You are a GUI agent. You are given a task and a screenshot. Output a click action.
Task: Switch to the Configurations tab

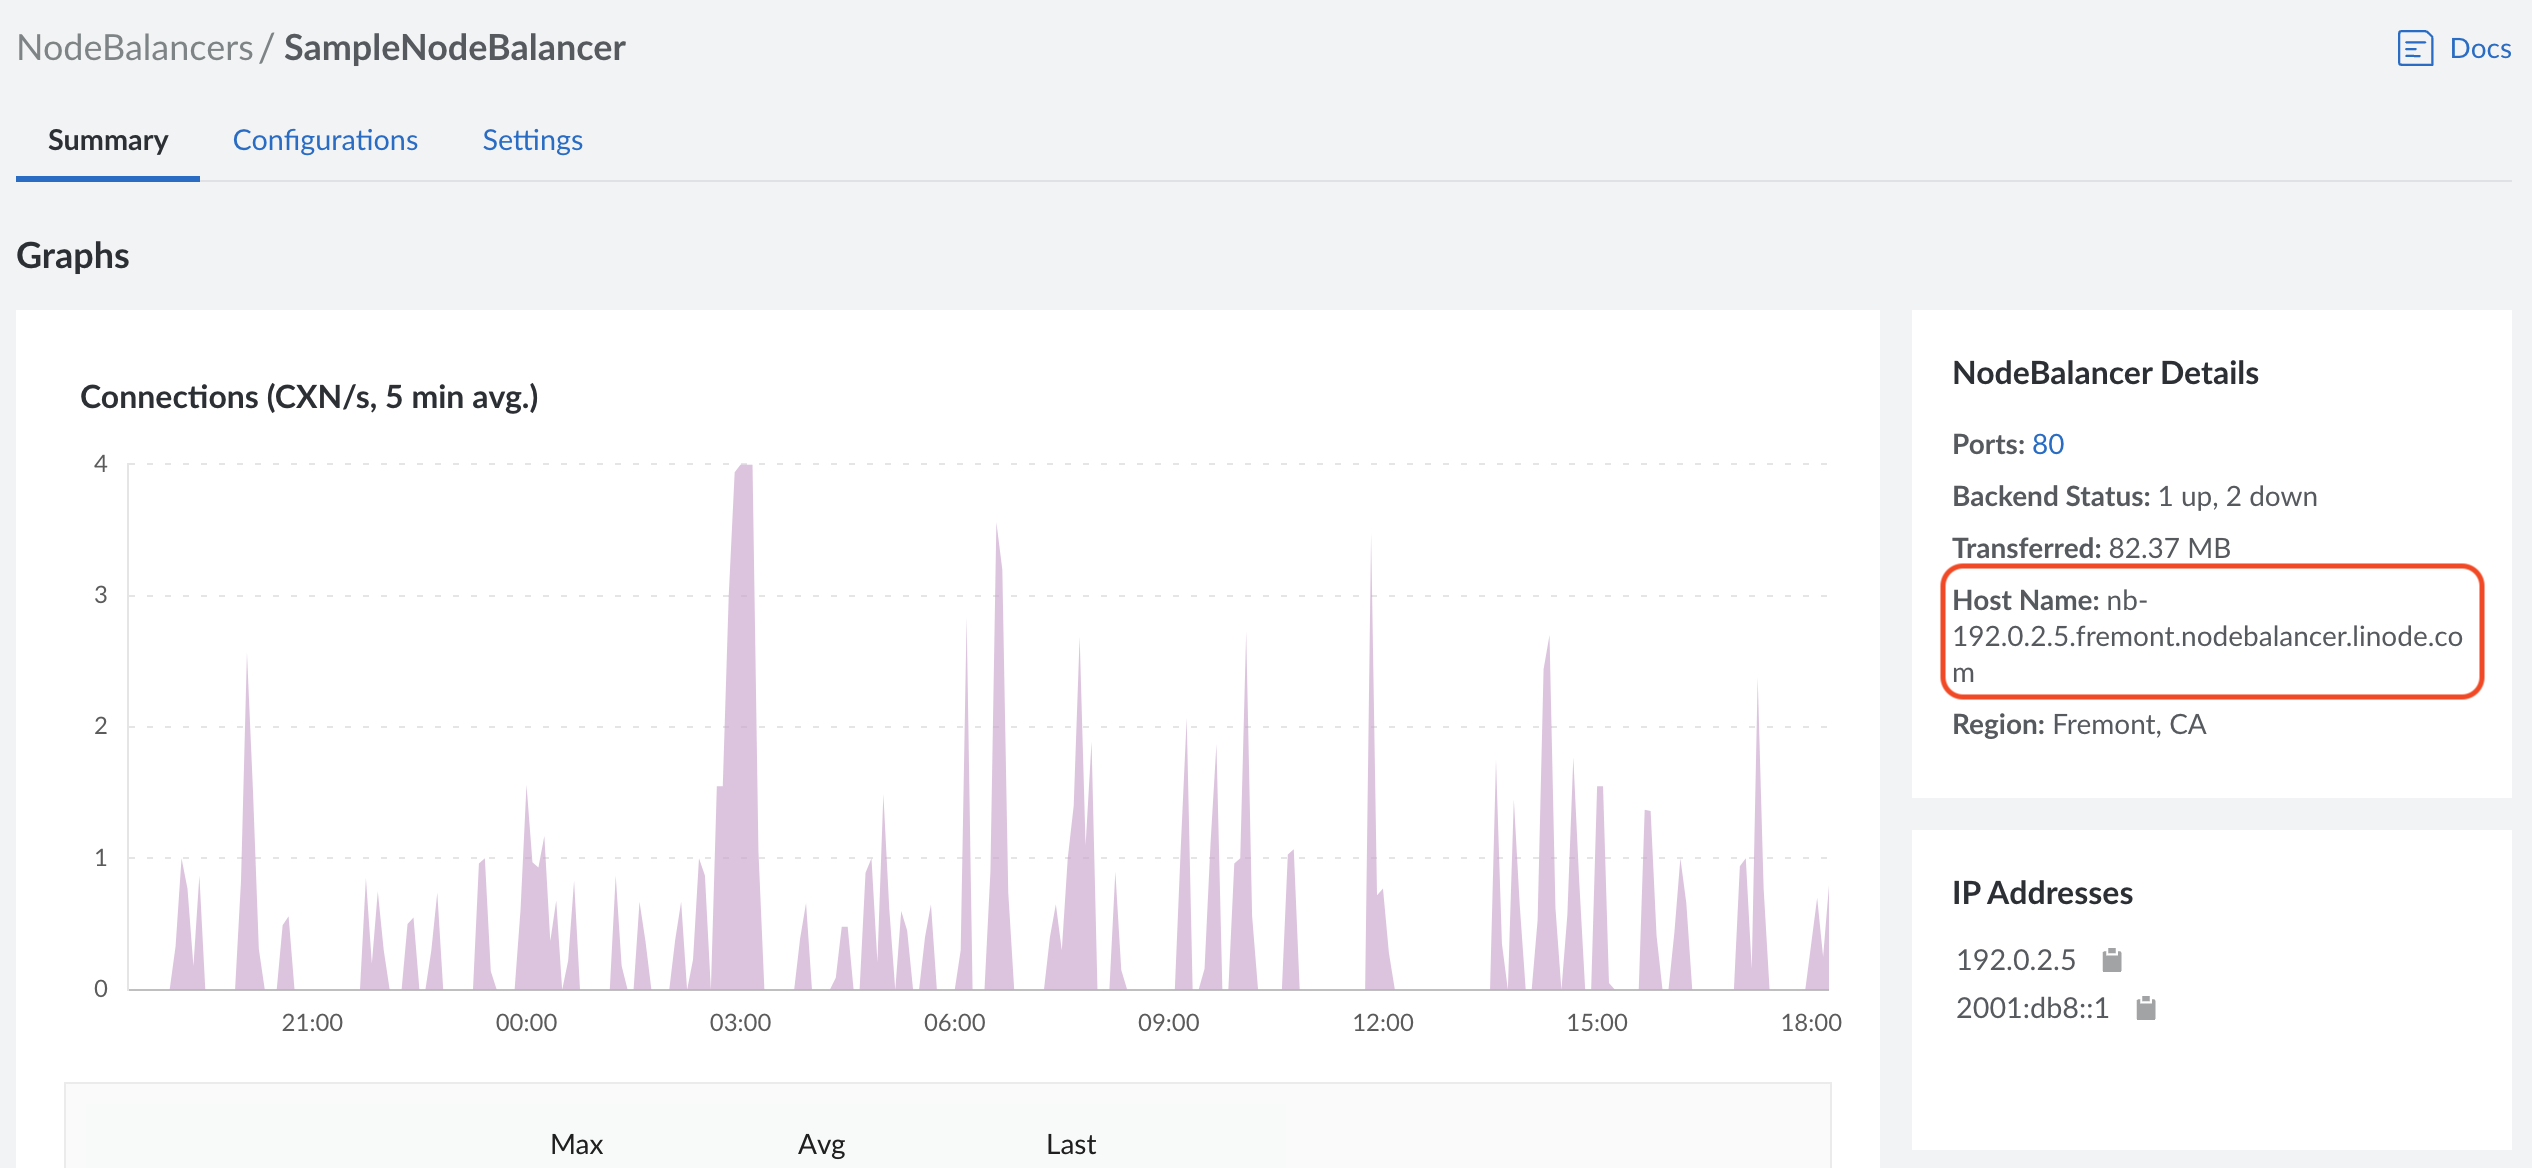[x=325, y=140]
